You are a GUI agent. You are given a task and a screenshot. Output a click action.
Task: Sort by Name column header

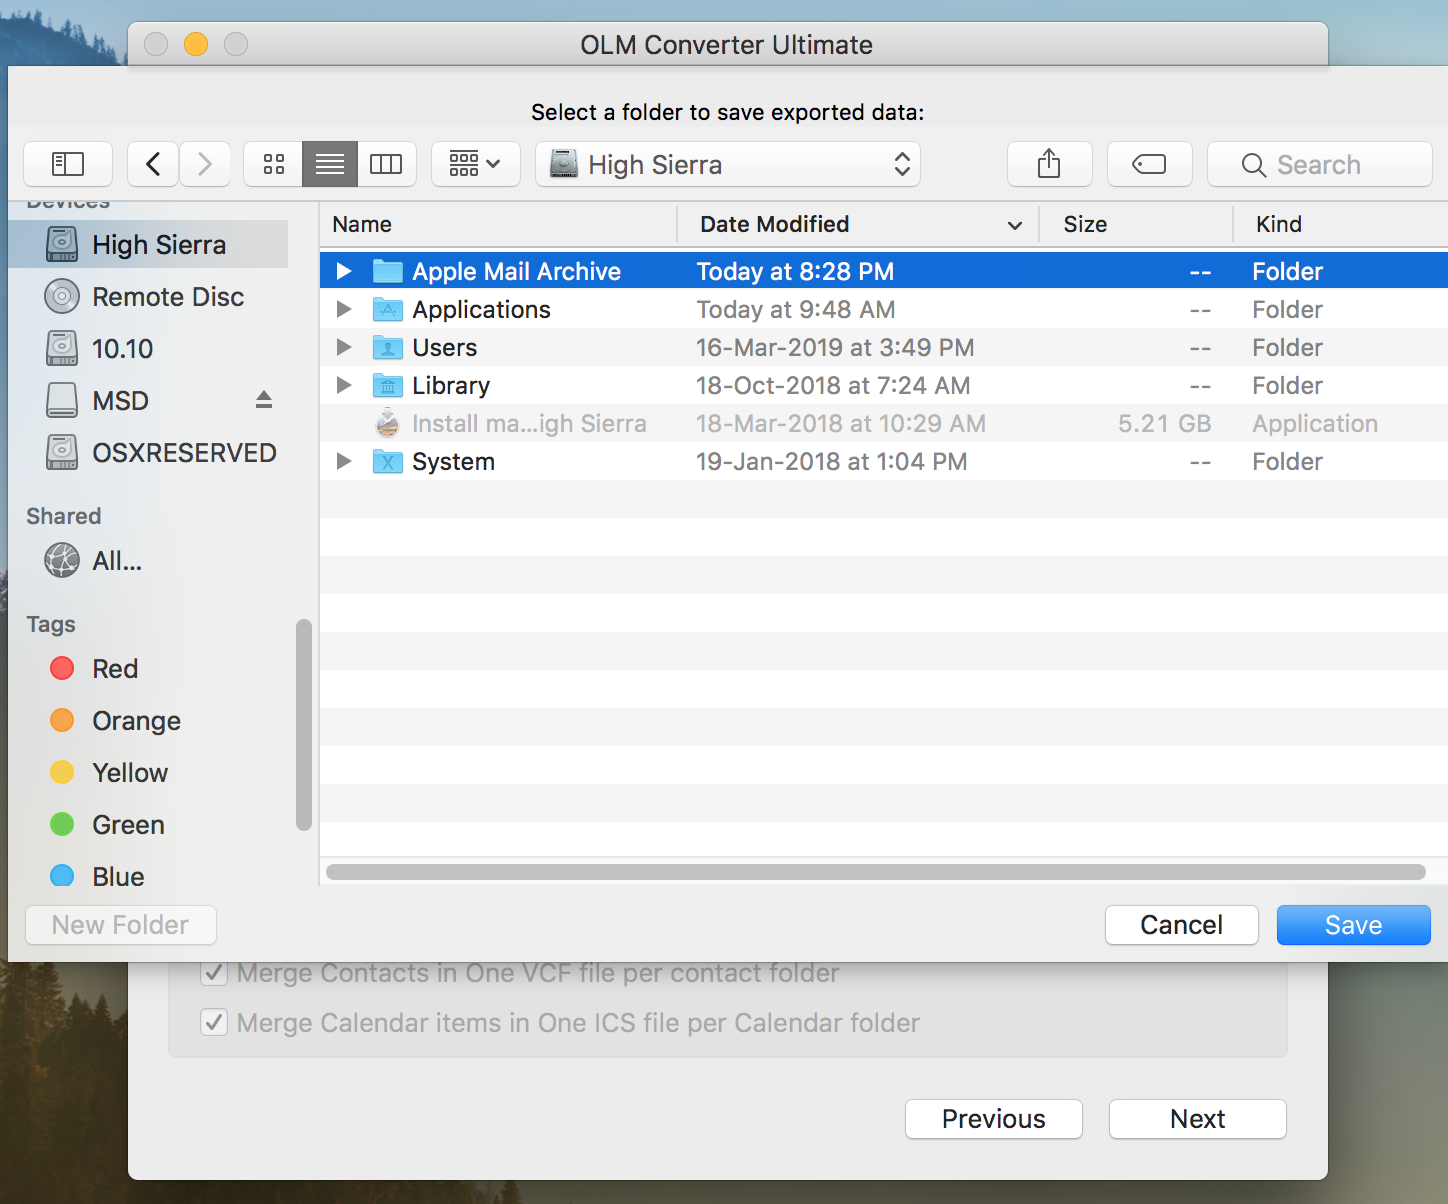click(x=498, y=224)
